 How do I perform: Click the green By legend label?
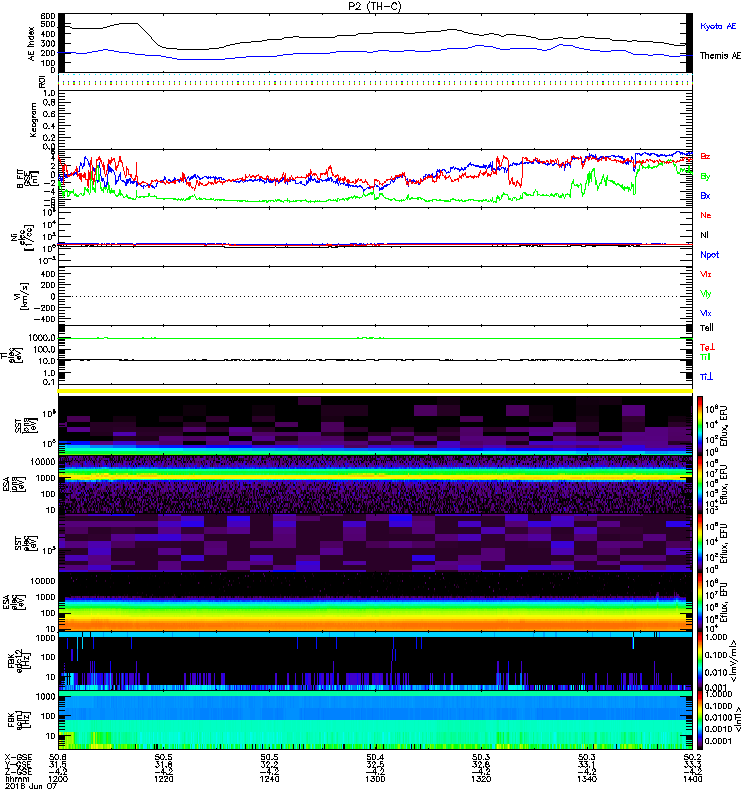[705, 176]
